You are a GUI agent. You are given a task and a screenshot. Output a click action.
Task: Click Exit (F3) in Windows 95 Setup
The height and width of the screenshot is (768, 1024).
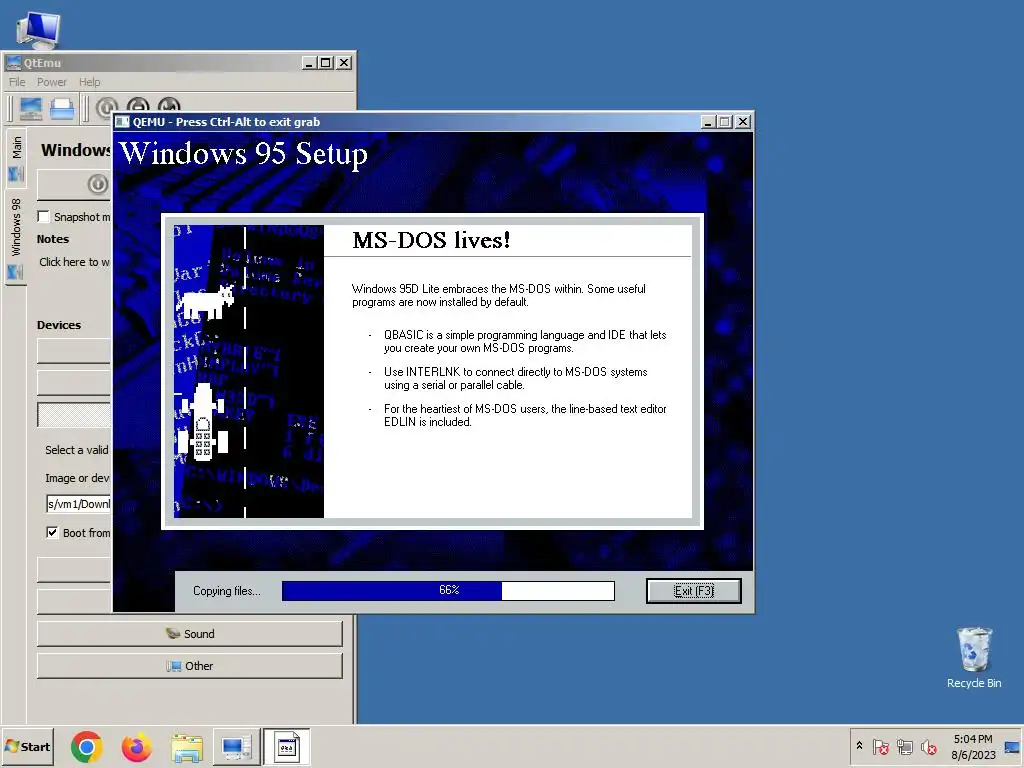(694, 590)
